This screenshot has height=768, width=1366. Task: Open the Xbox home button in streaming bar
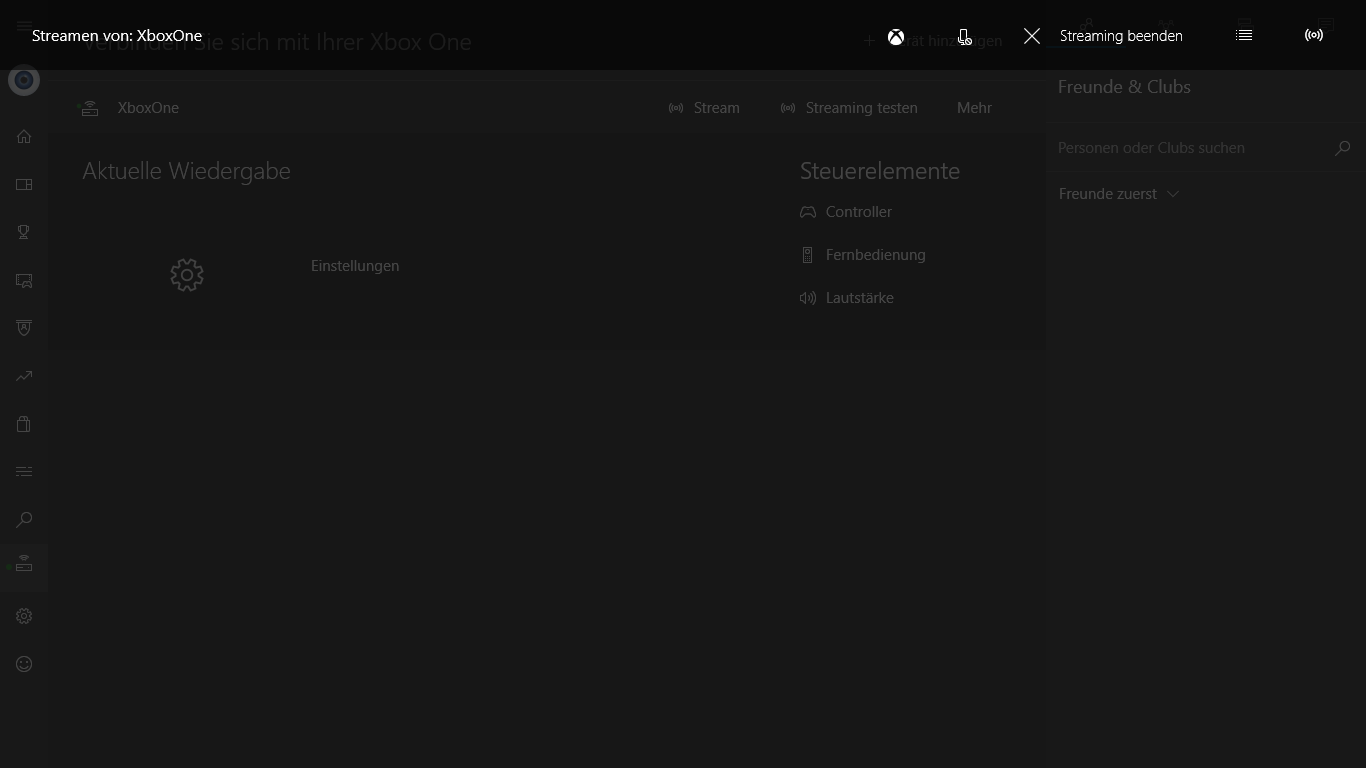coord(896,37)
